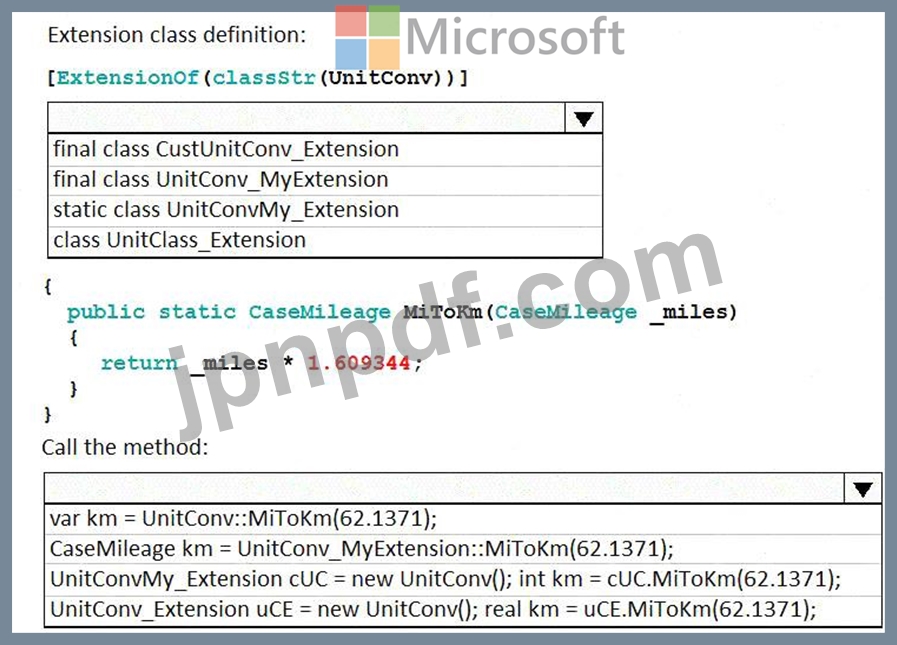This screenshot has height=645, width=897.
Task: Select the 'UnitConv_Extension uCE = new UnitConv()' option
Action: coord(433,609)
